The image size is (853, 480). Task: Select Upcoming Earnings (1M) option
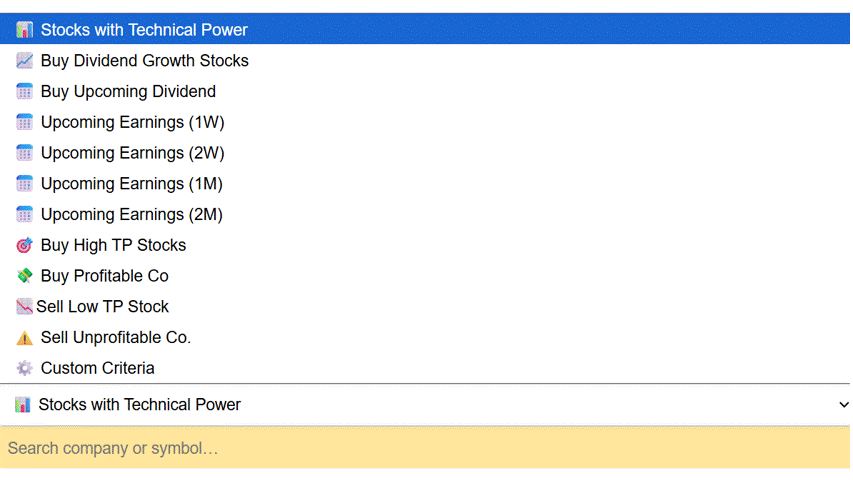click(132, 184)
